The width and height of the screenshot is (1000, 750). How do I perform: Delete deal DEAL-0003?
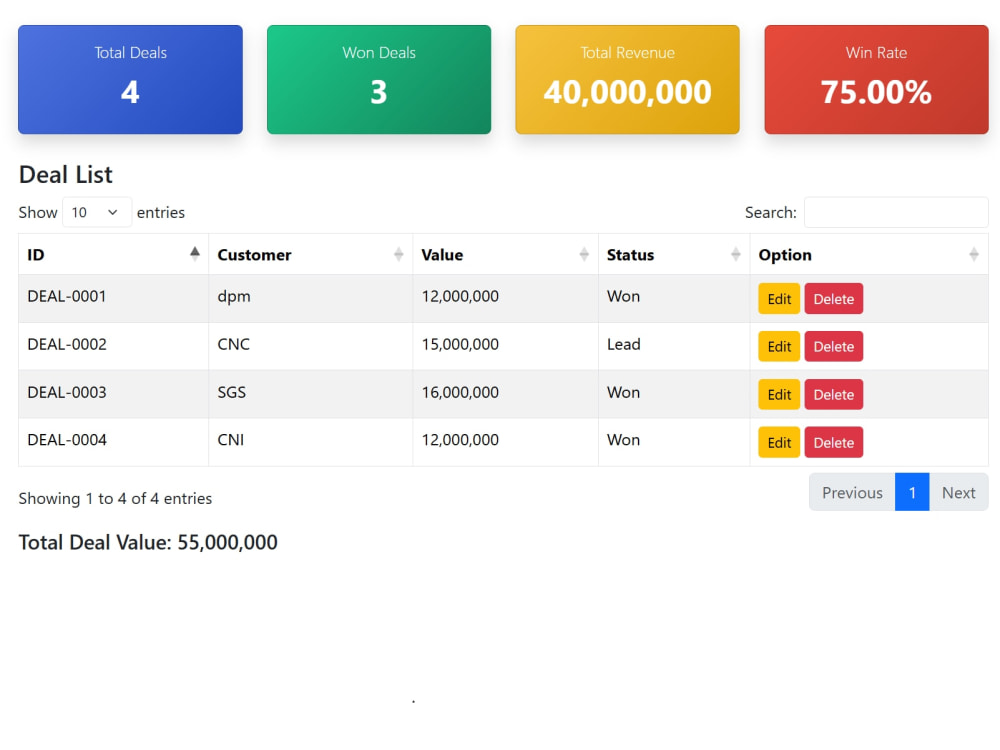click(834, 394)
